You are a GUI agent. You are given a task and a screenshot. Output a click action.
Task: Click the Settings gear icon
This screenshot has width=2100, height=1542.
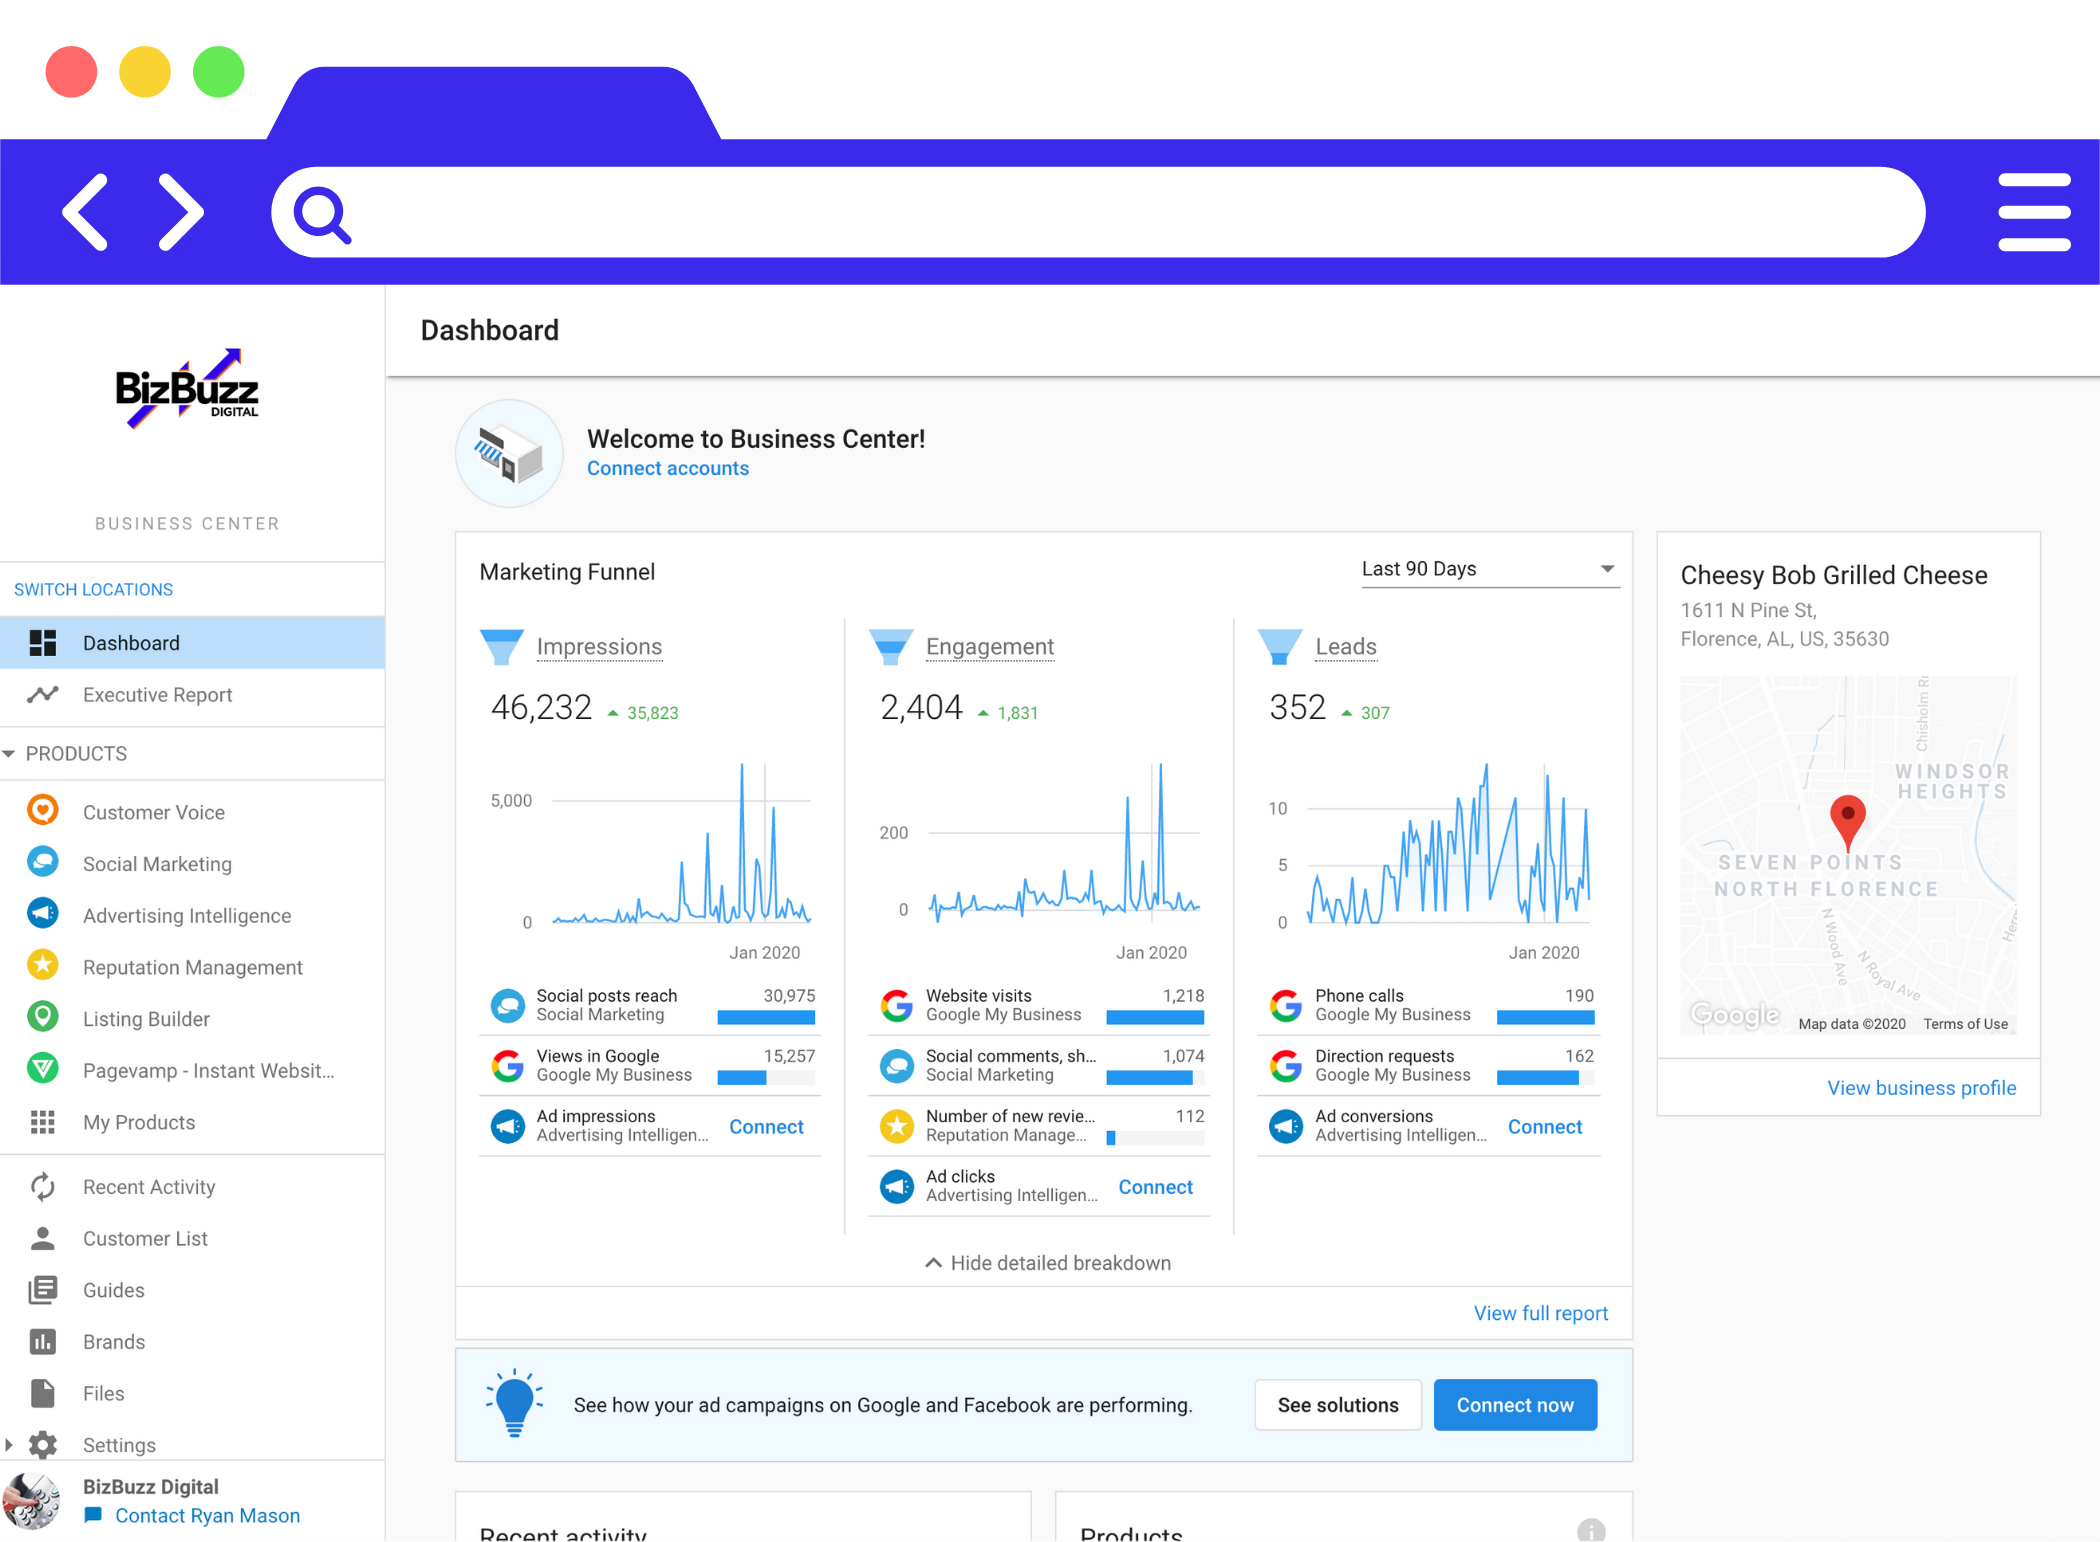pyautogui.click(x=42, y=1445)
